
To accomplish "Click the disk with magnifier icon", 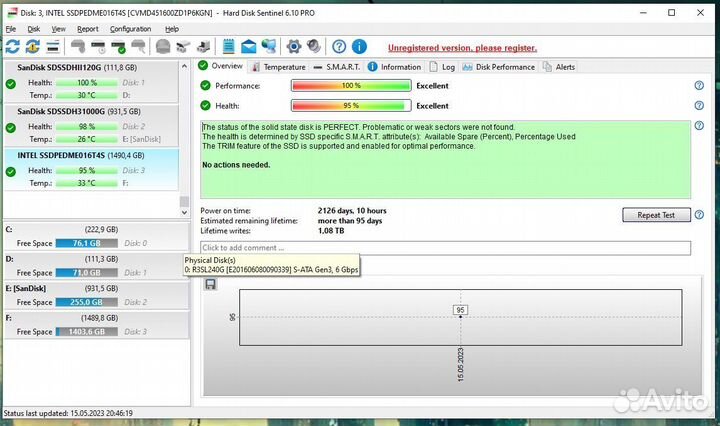I will click(x=138, y=46).
